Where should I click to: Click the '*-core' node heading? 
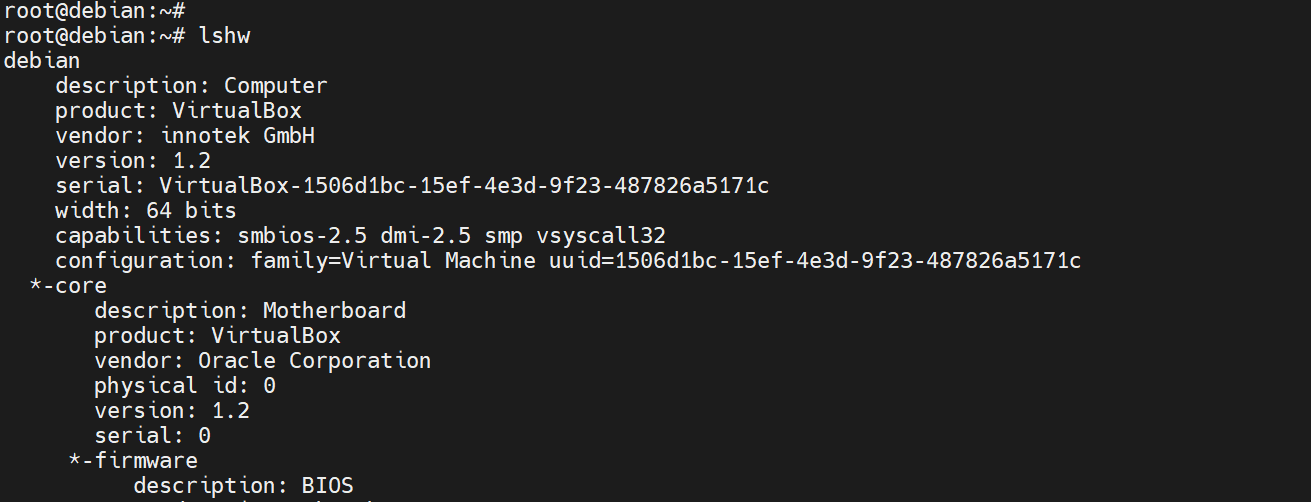click(68, 286)
